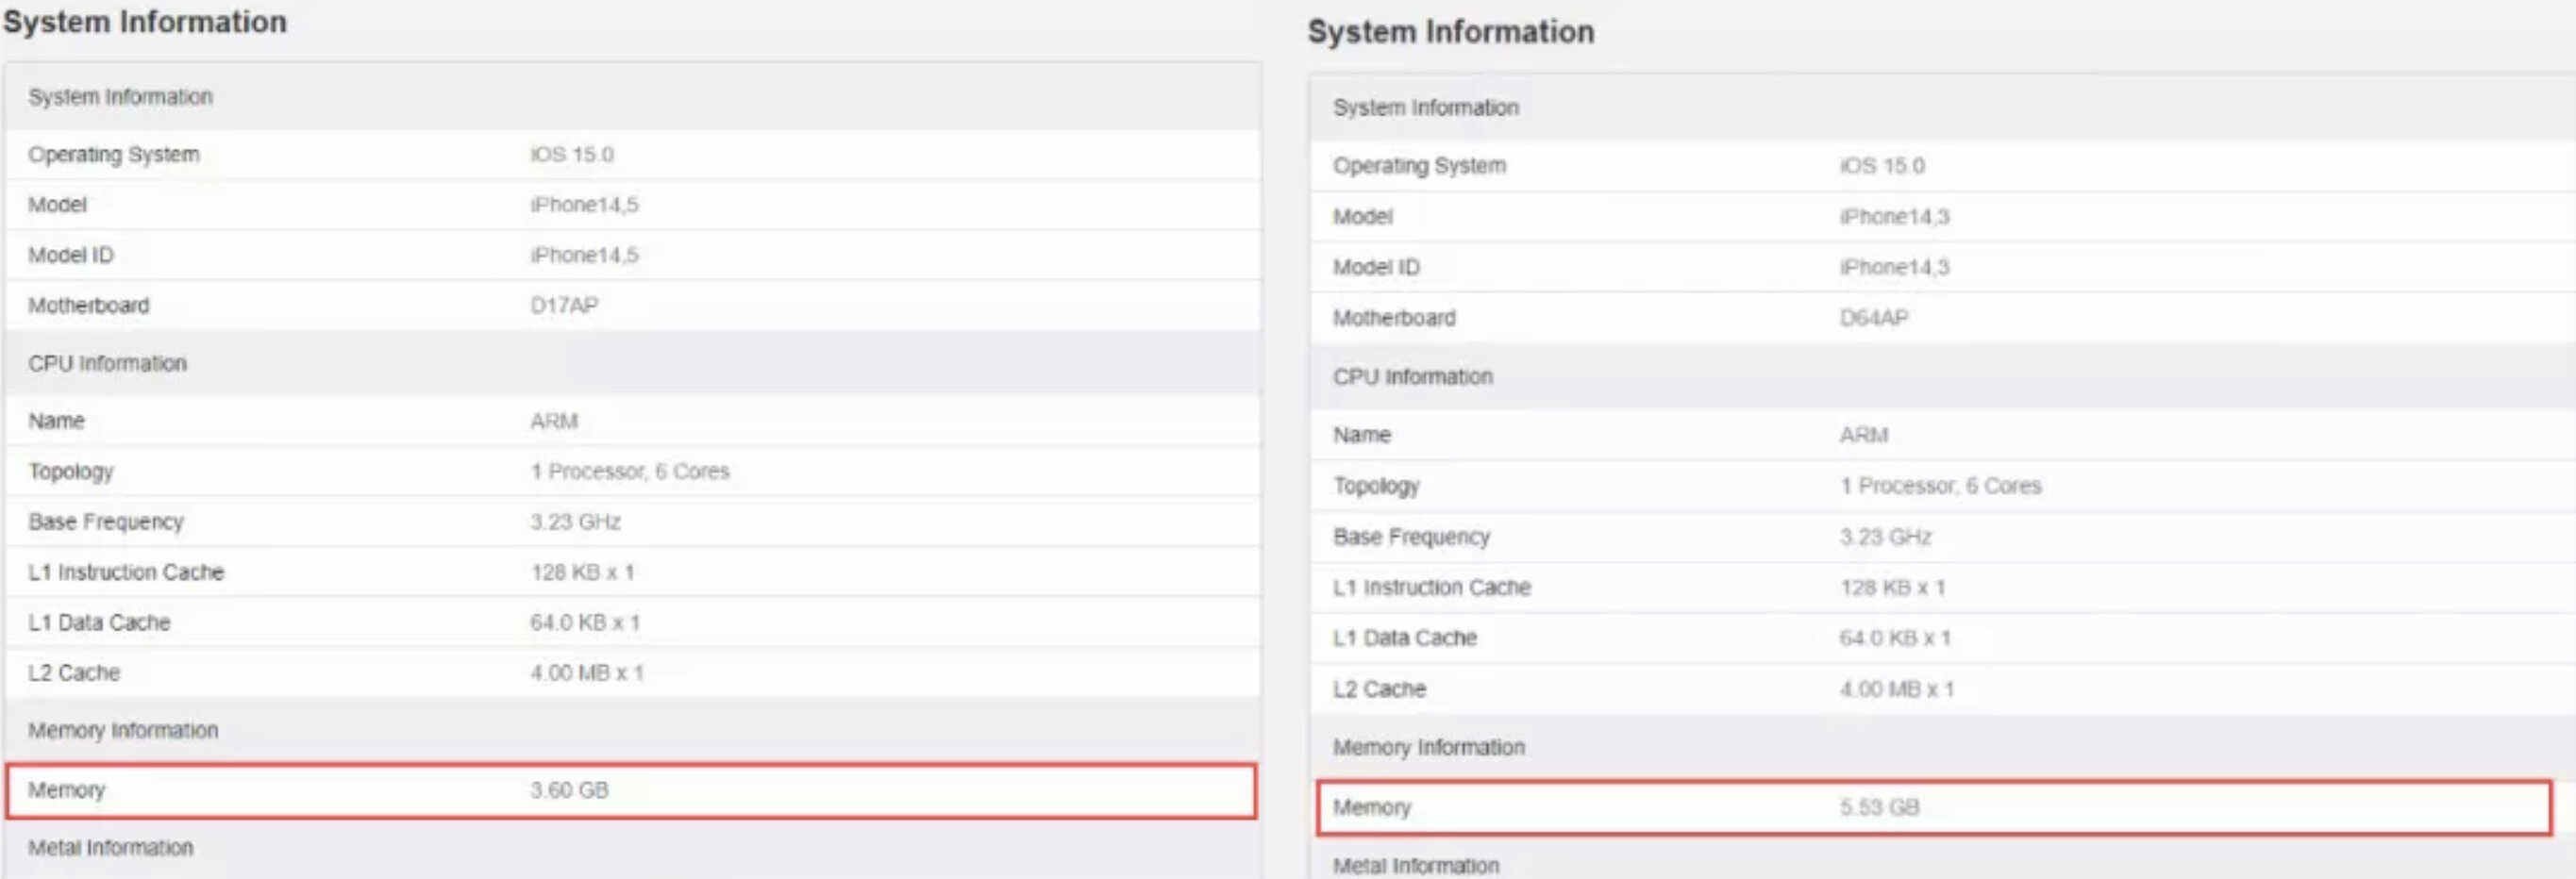Click 'Motherboard' label in left panel
2576x879 pixels.
(x=88, y=305)
